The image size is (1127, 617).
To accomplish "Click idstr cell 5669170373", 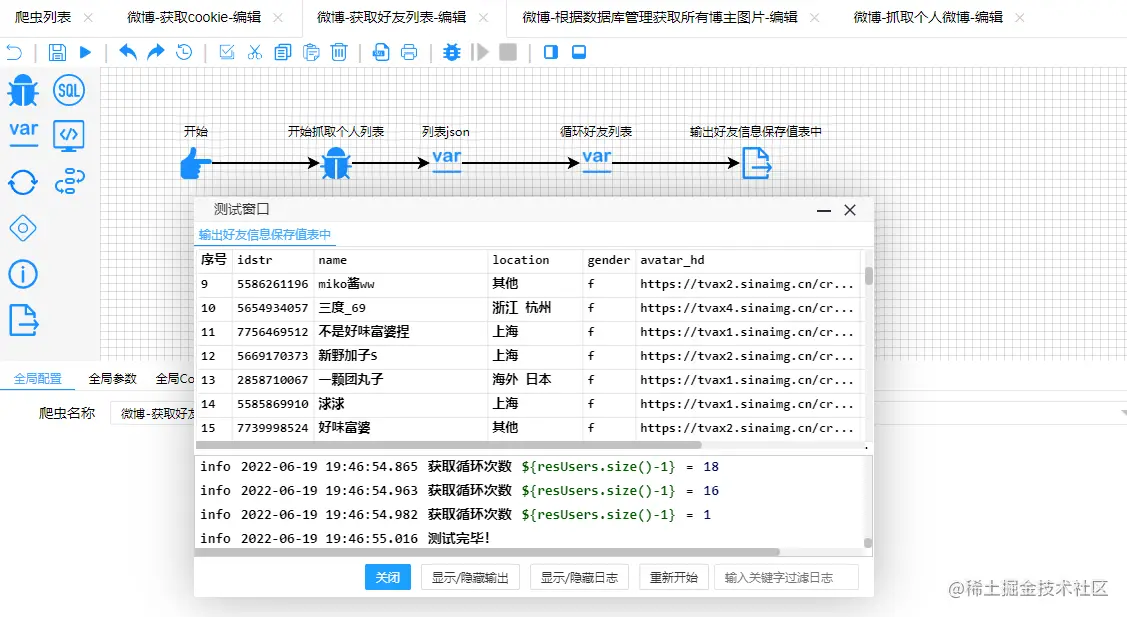I will pos(272,356).
